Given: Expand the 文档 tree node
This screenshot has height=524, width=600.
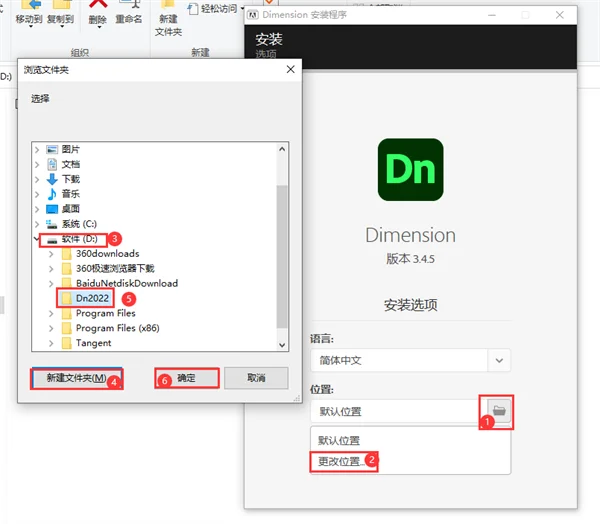Looking at the screenshot, I should (37, 165).
